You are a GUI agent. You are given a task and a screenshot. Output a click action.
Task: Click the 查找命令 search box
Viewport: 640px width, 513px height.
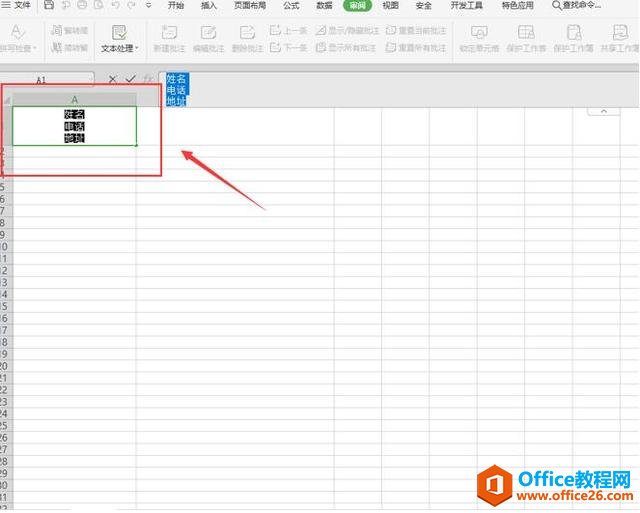576,5
